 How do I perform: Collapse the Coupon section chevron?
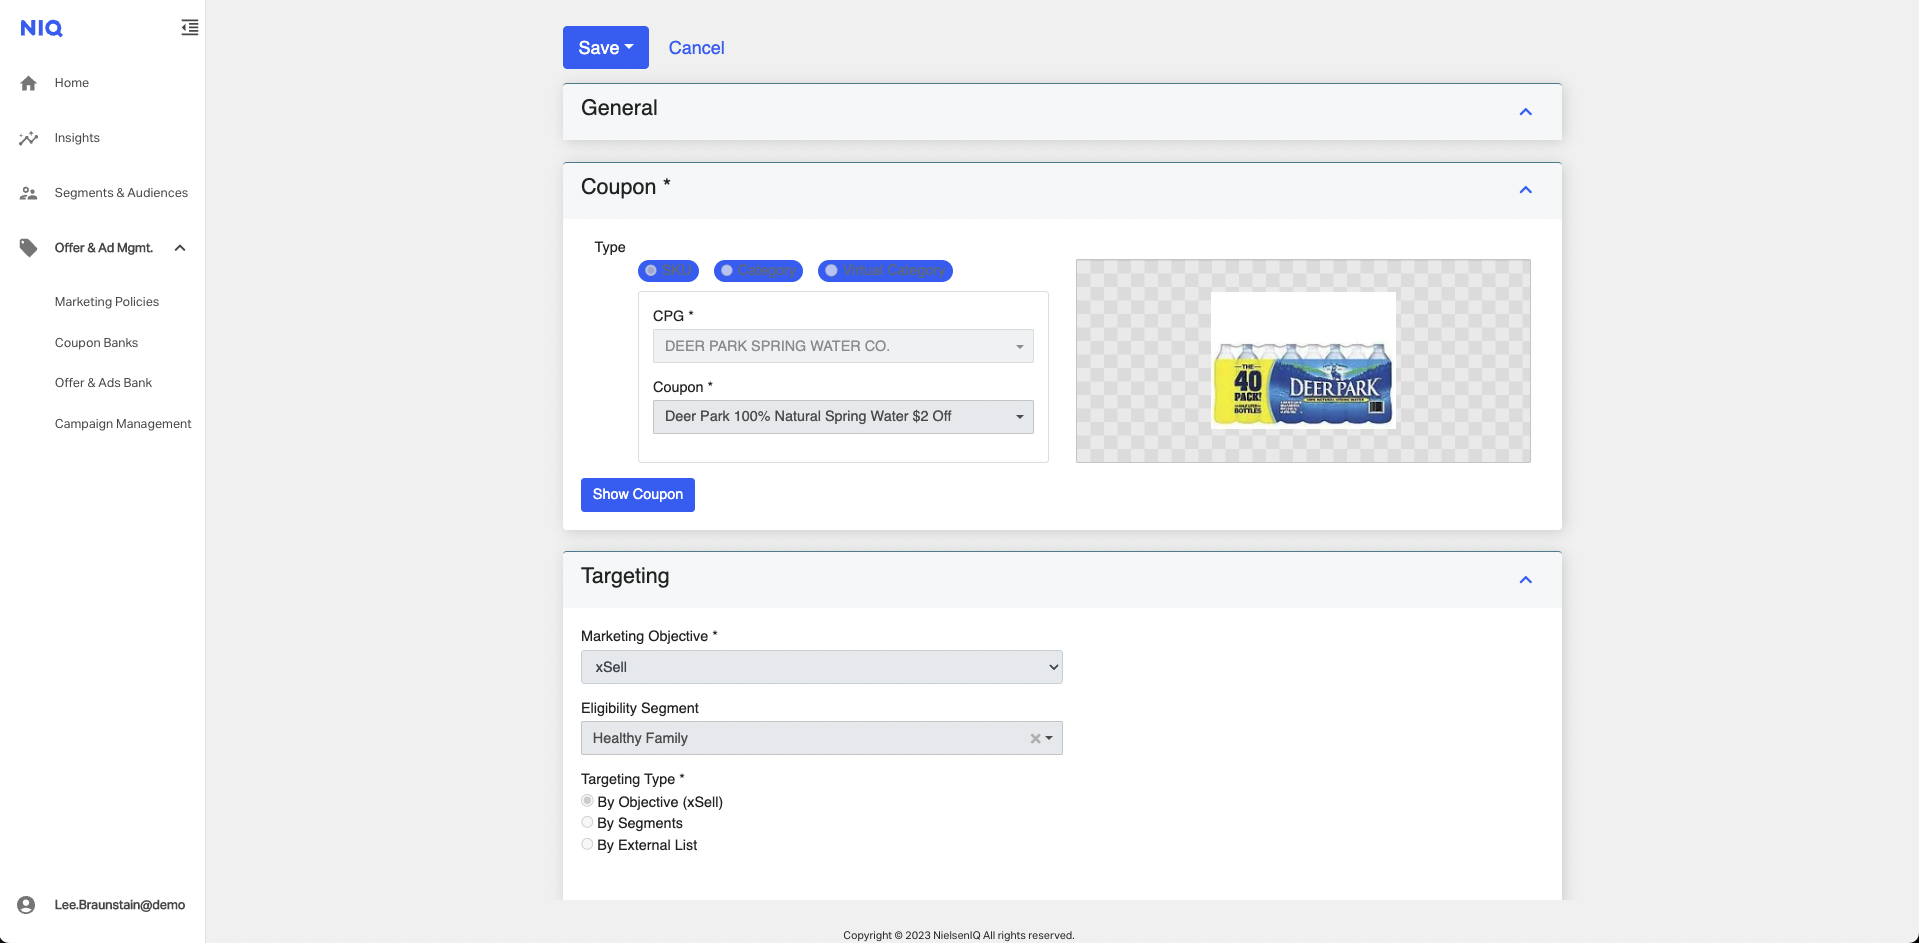1525,190
